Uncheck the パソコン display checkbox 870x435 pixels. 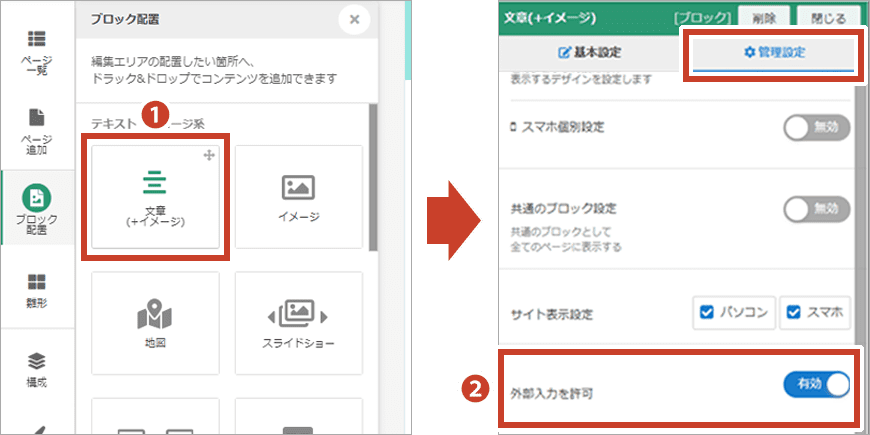[x=709, y=313]
